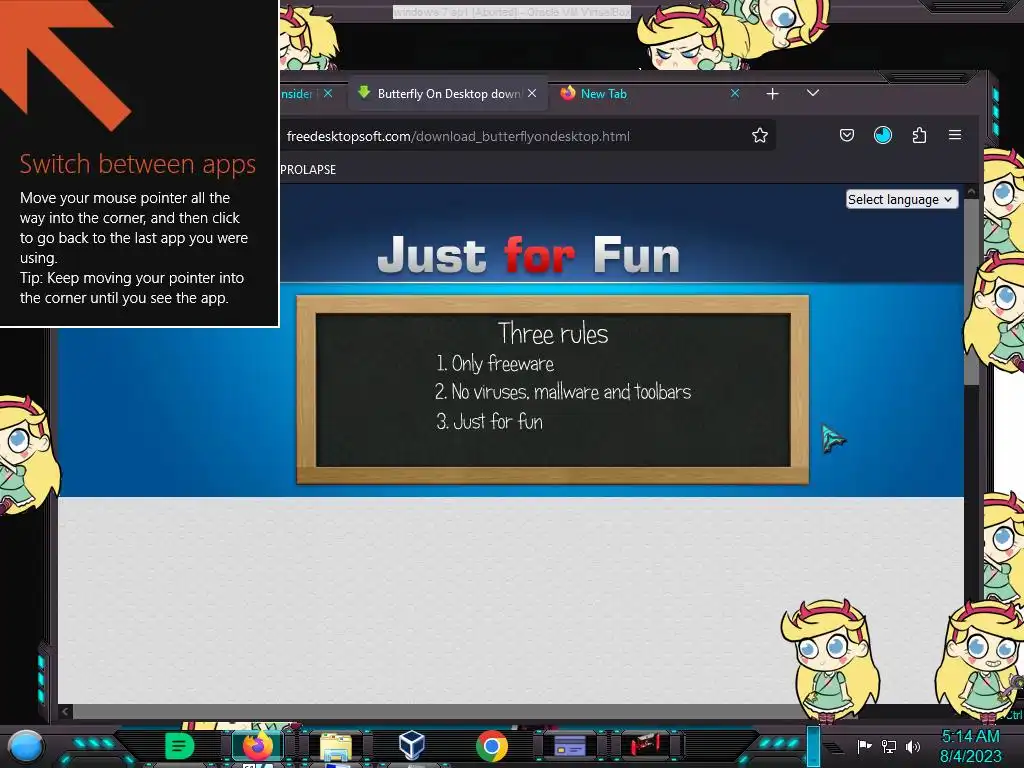Bookmark this page with the star icon
The height and width of the screenshot is (768, 1024).
(x=760, y=136)
